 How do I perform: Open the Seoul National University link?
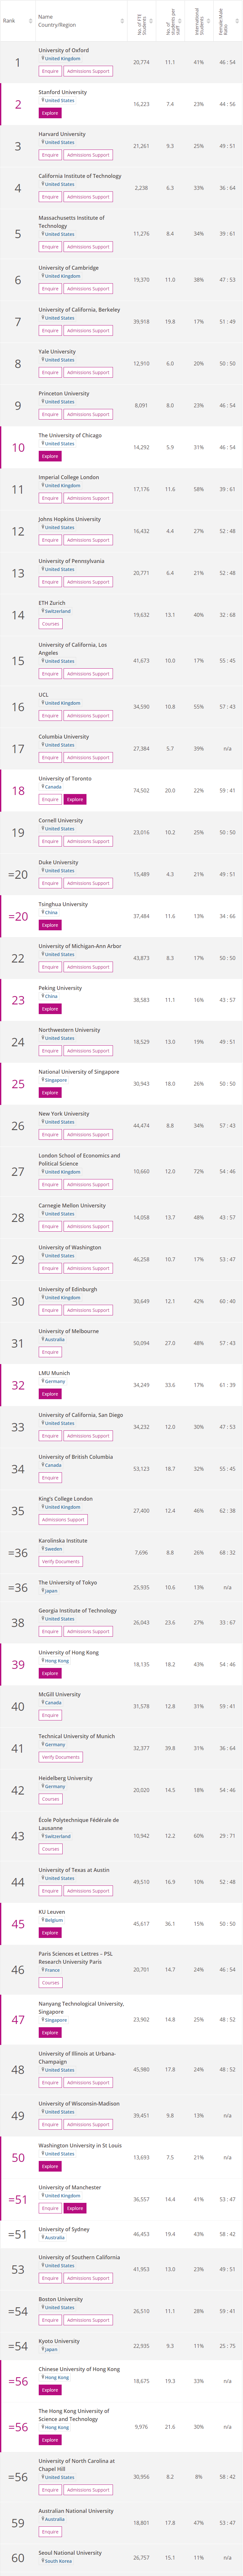point(70,2552)
